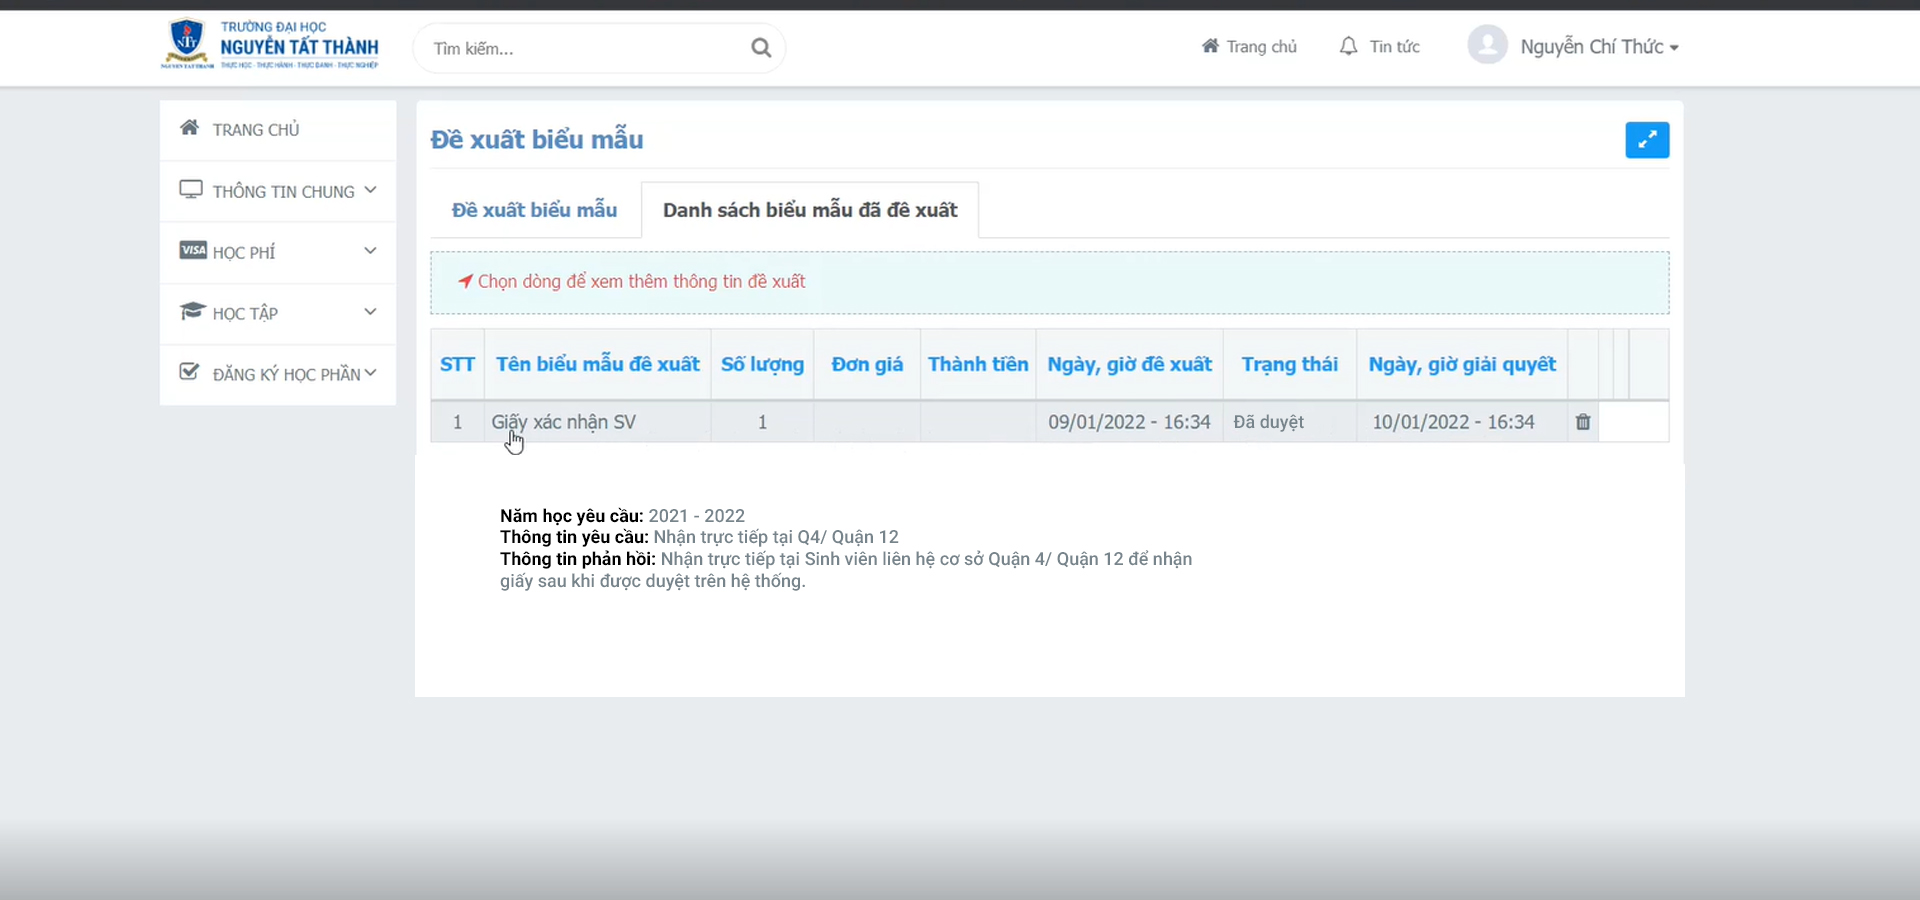Switch to the Đề xuất biểu mẫu tab
Viewport: 1920px width, 900px height.
click(x=534, y=210)
